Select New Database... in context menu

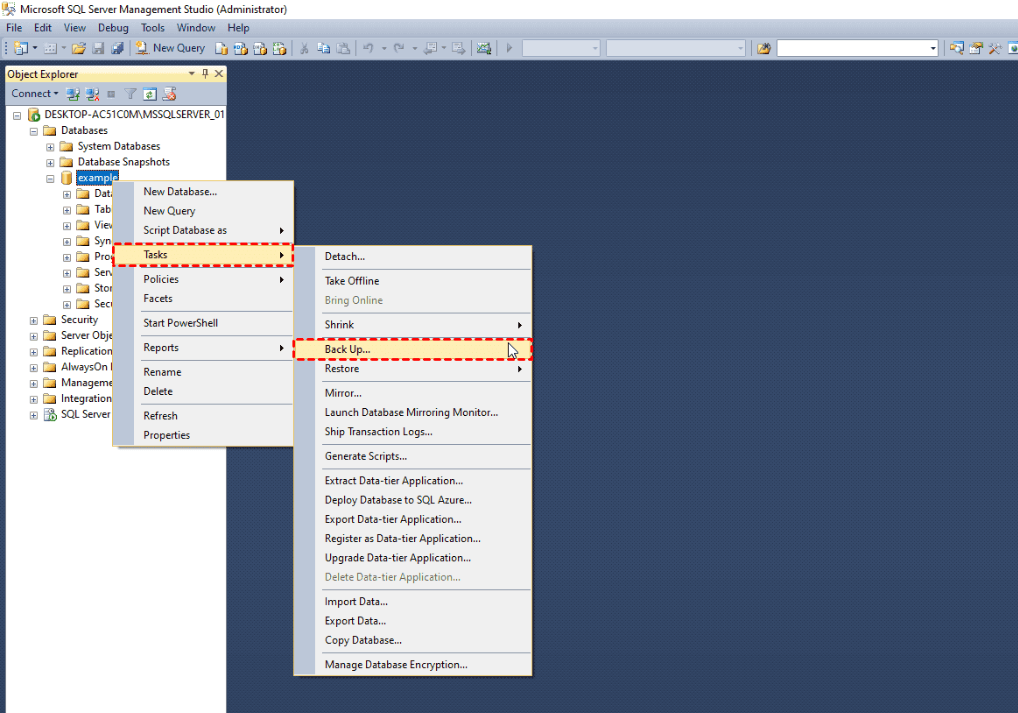point(203,192)
